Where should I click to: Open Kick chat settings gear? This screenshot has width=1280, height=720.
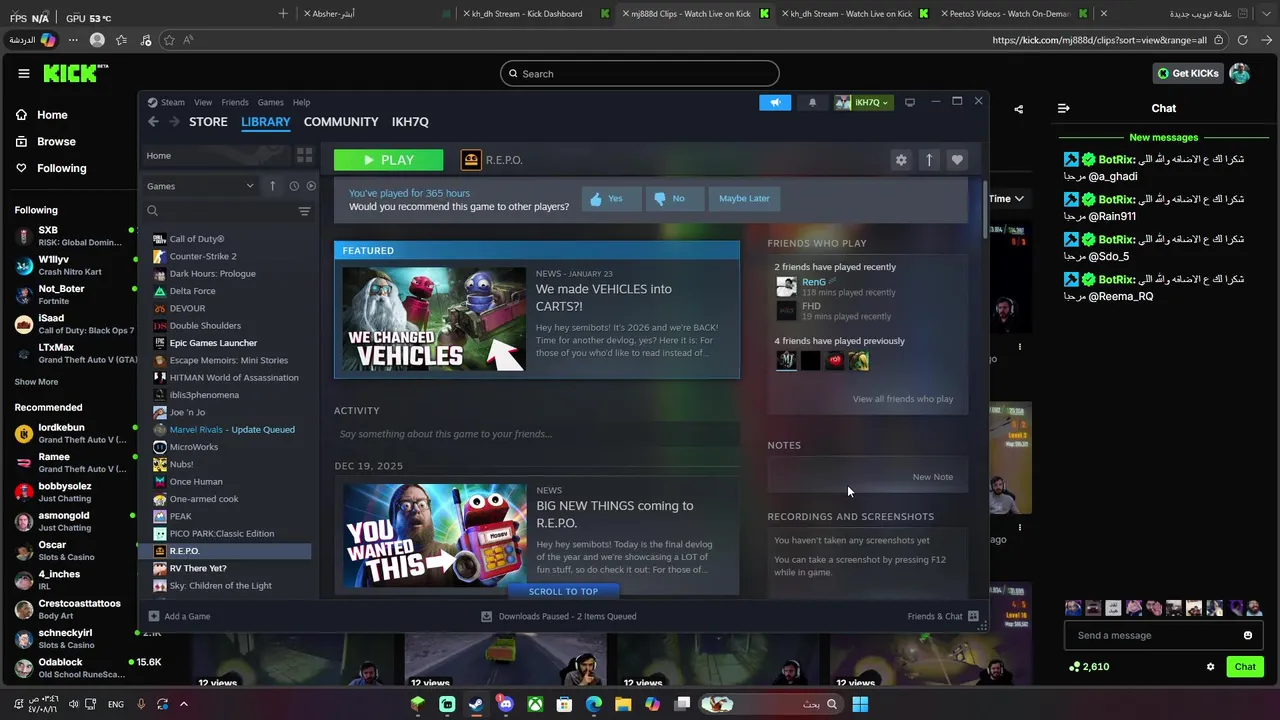click(x=1210, y=667)
